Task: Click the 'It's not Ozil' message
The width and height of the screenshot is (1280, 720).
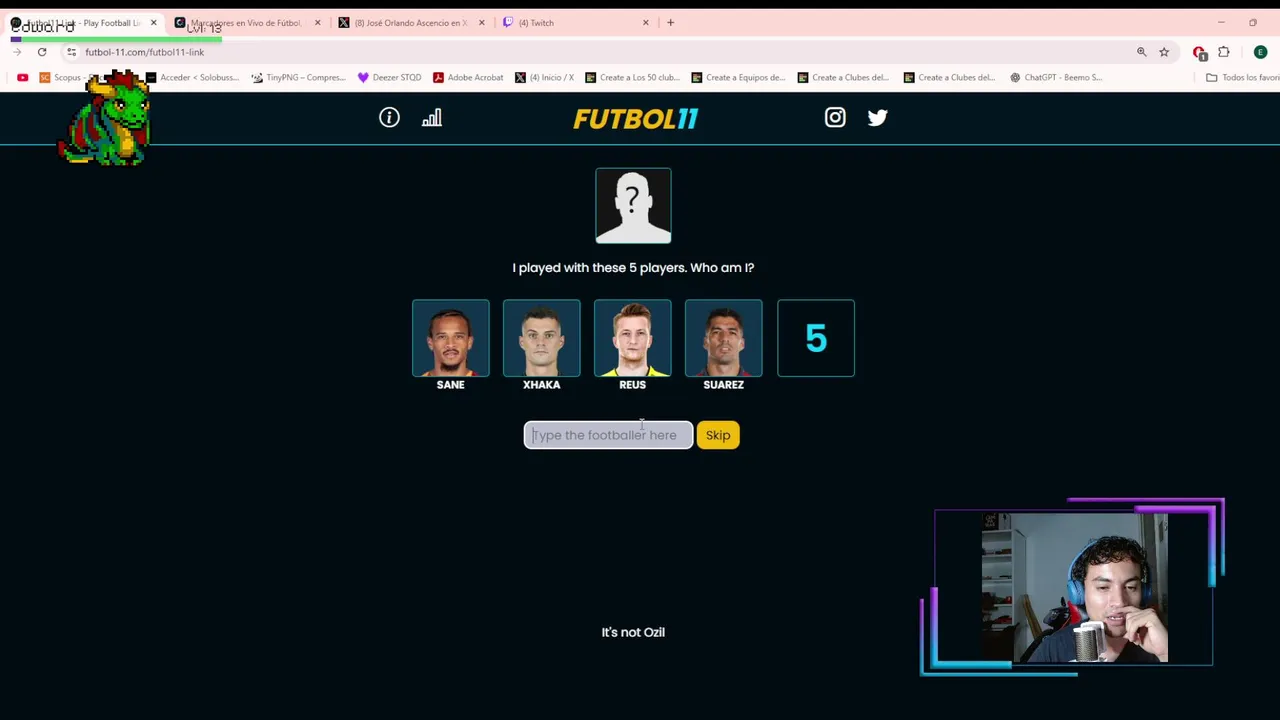Action: pos(633,632)
